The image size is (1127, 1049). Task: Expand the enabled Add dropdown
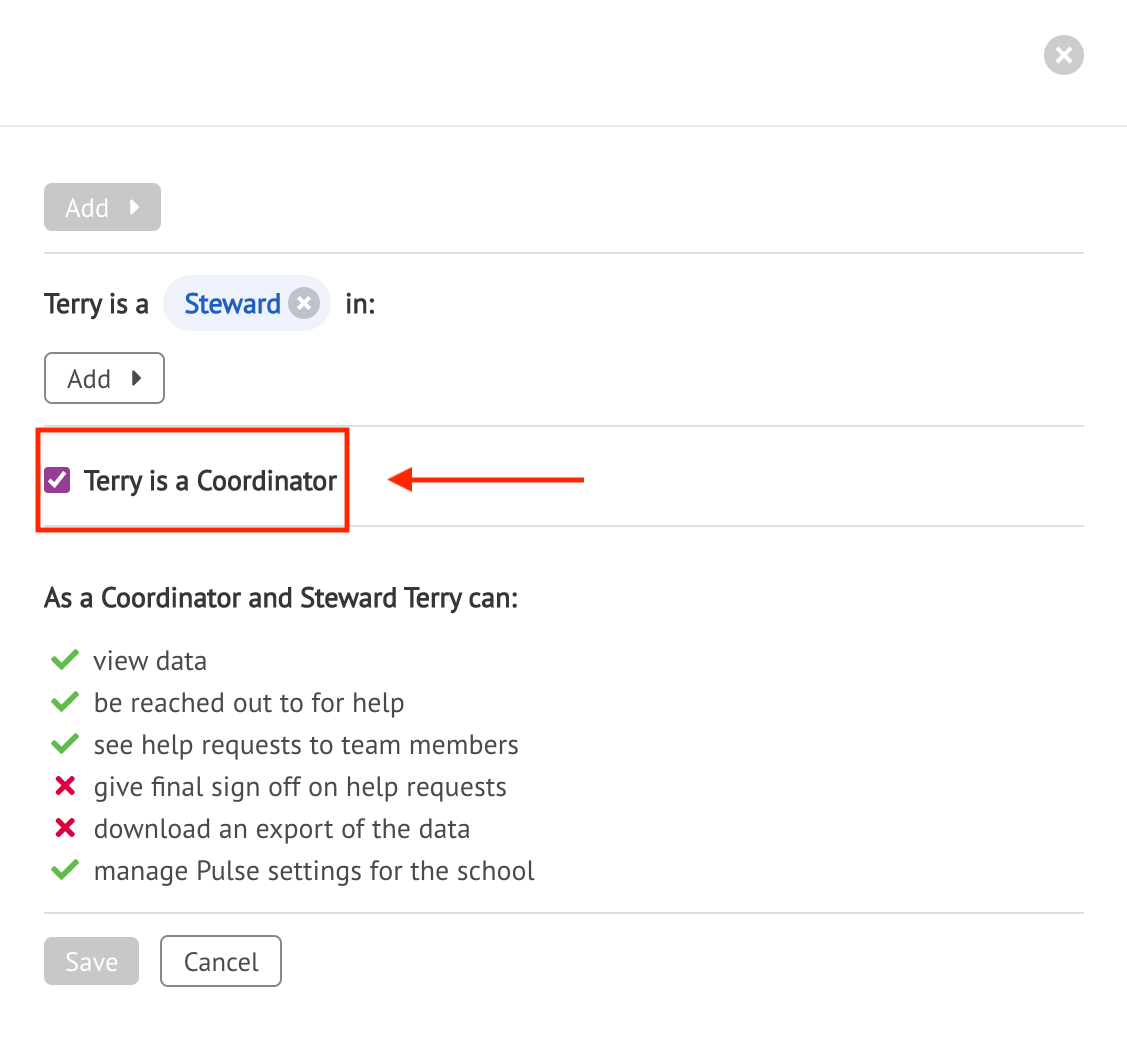(x=104, y=378)
